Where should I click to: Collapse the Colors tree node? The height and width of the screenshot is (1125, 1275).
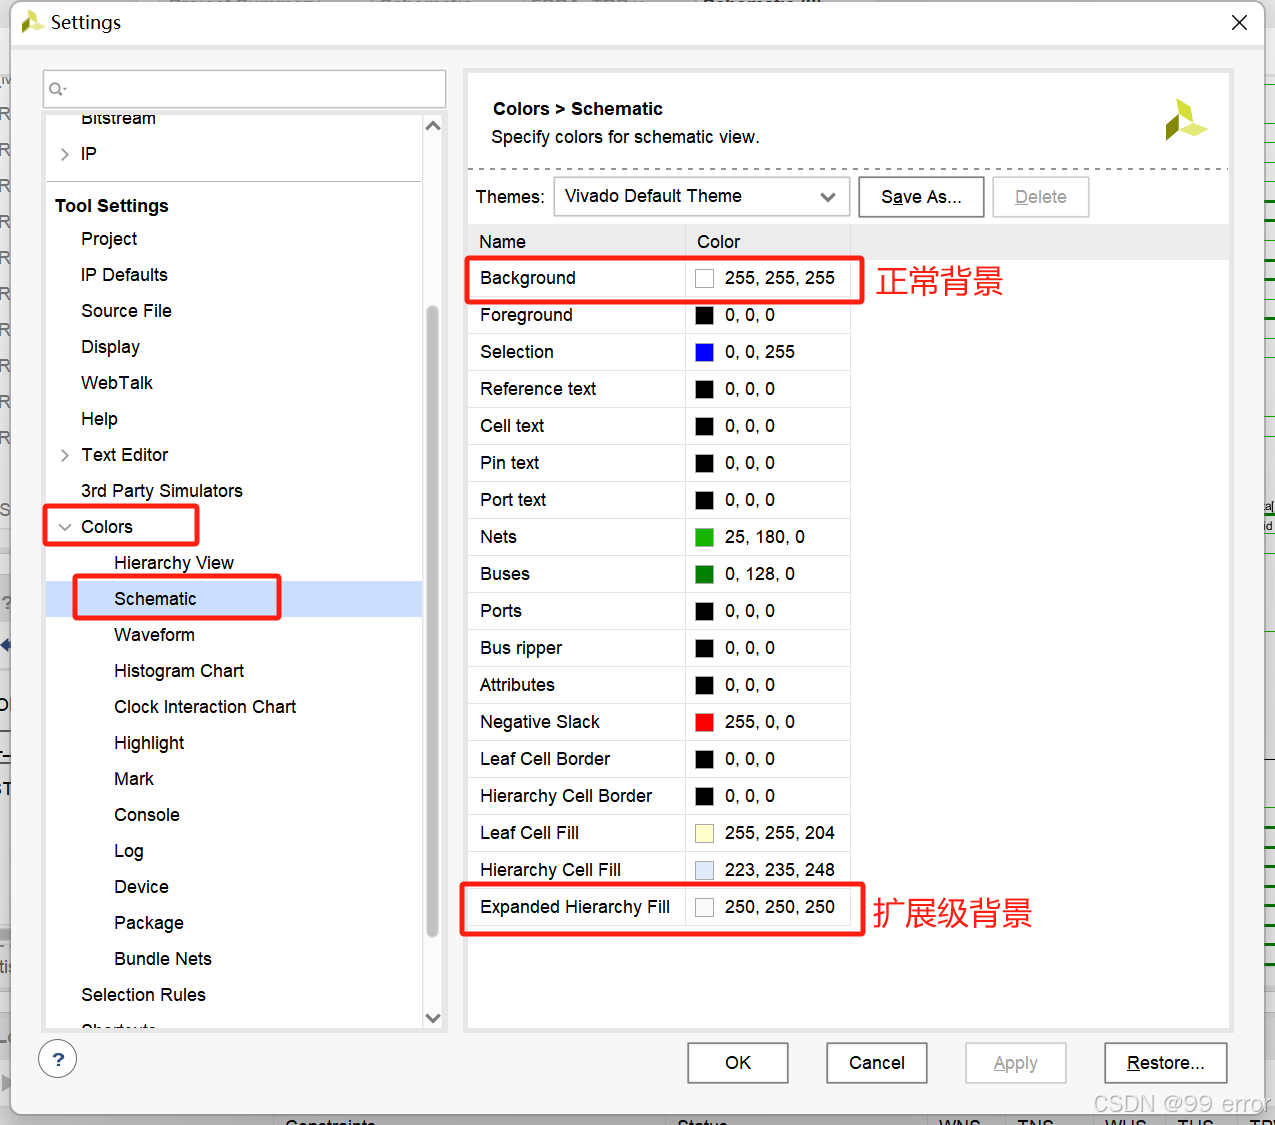coord(64,527)
